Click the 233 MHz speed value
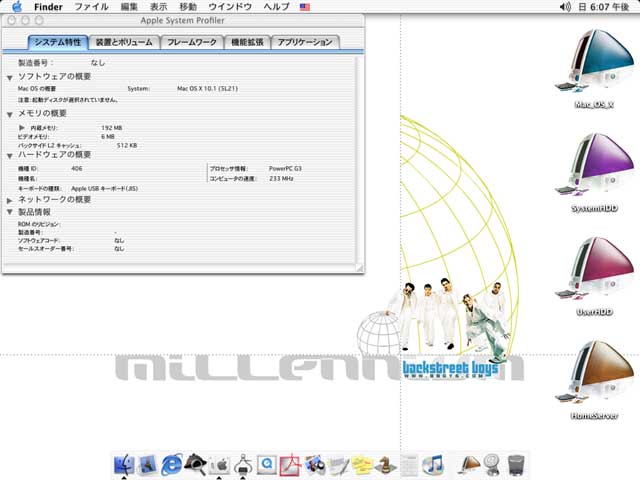This screenshot has height=480, width=640. coord(281,178)
